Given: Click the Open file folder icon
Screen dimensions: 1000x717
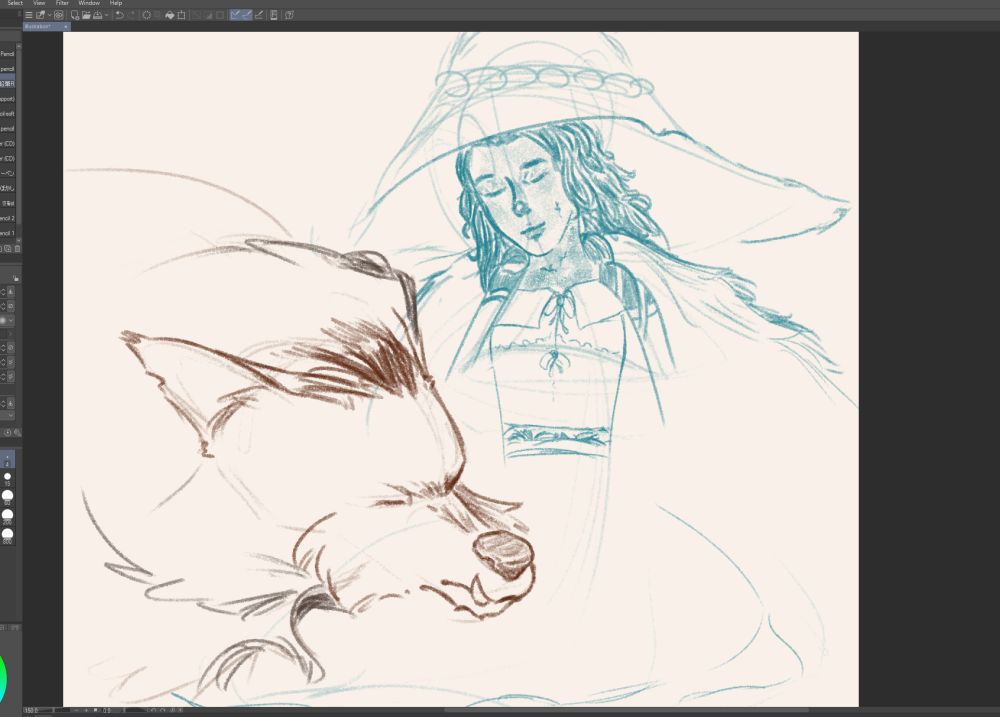Looking at the screenshot, I should [x=86, y=15].
